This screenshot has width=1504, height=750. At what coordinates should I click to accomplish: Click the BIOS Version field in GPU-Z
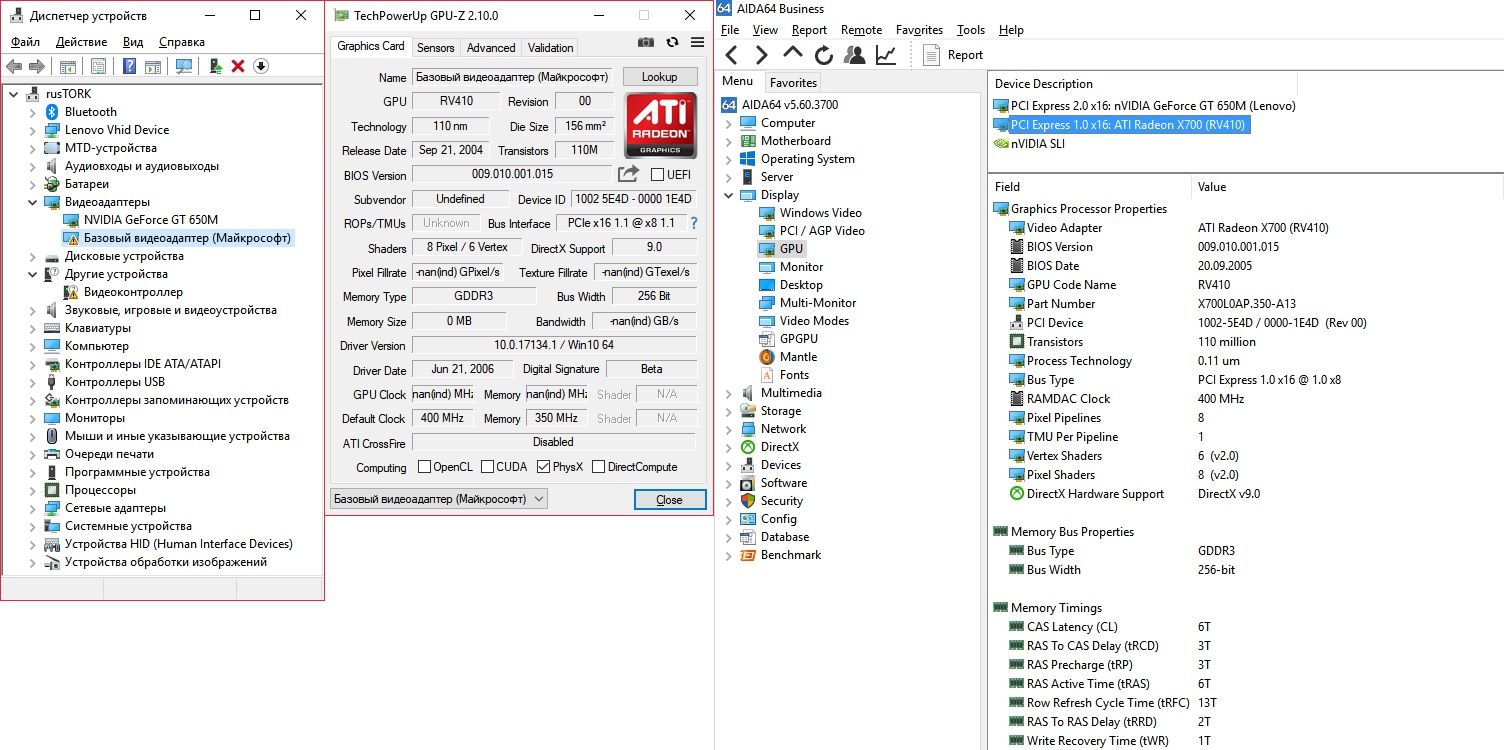[510, 175]
